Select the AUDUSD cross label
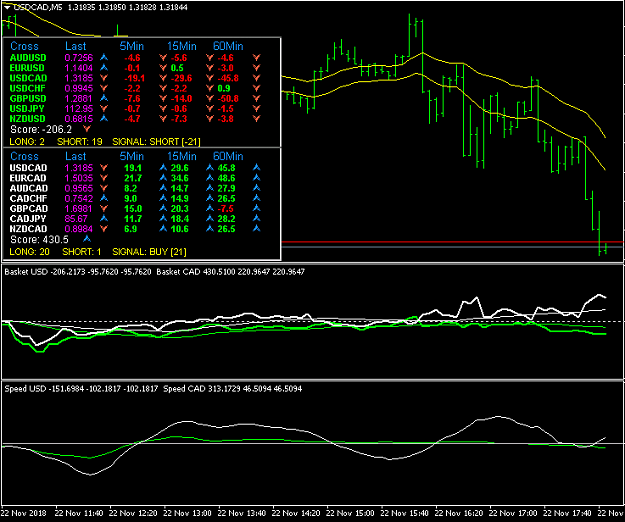Viewport: 625px width, 522px height. (x=28, y=58)
